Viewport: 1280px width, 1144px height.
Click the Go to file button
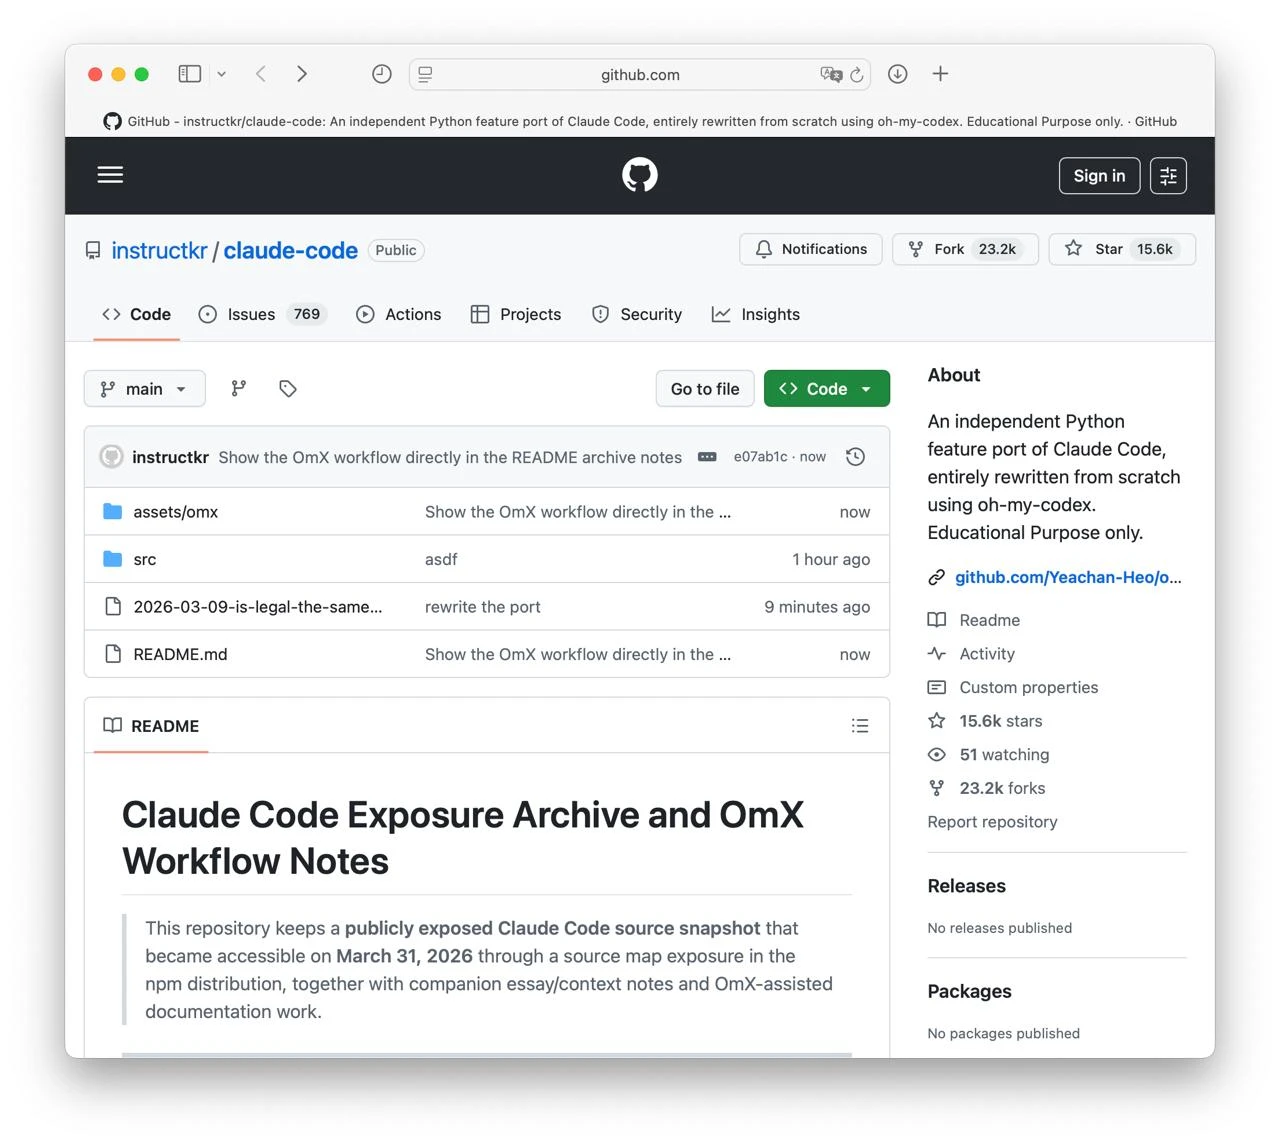(x=705, y=389)
